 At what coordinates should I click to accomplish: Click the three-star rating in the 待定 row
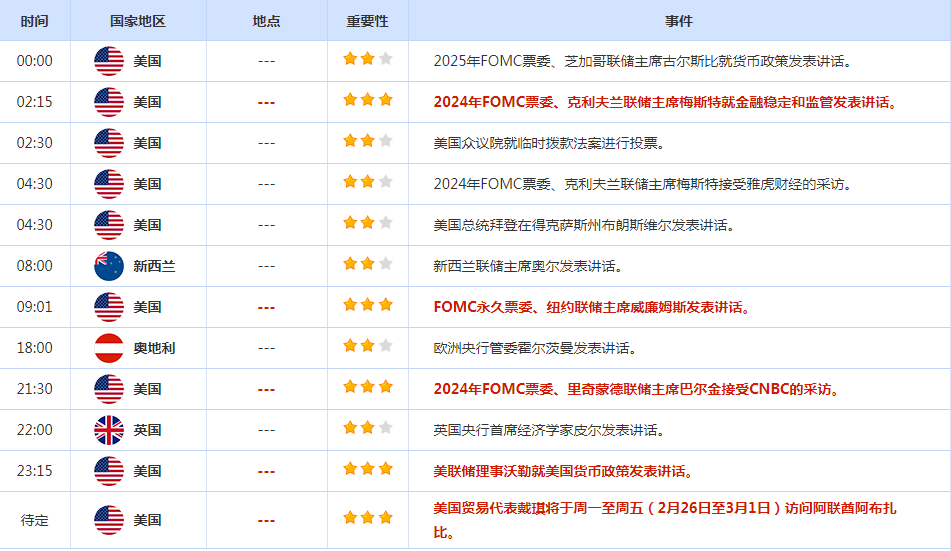368,518
